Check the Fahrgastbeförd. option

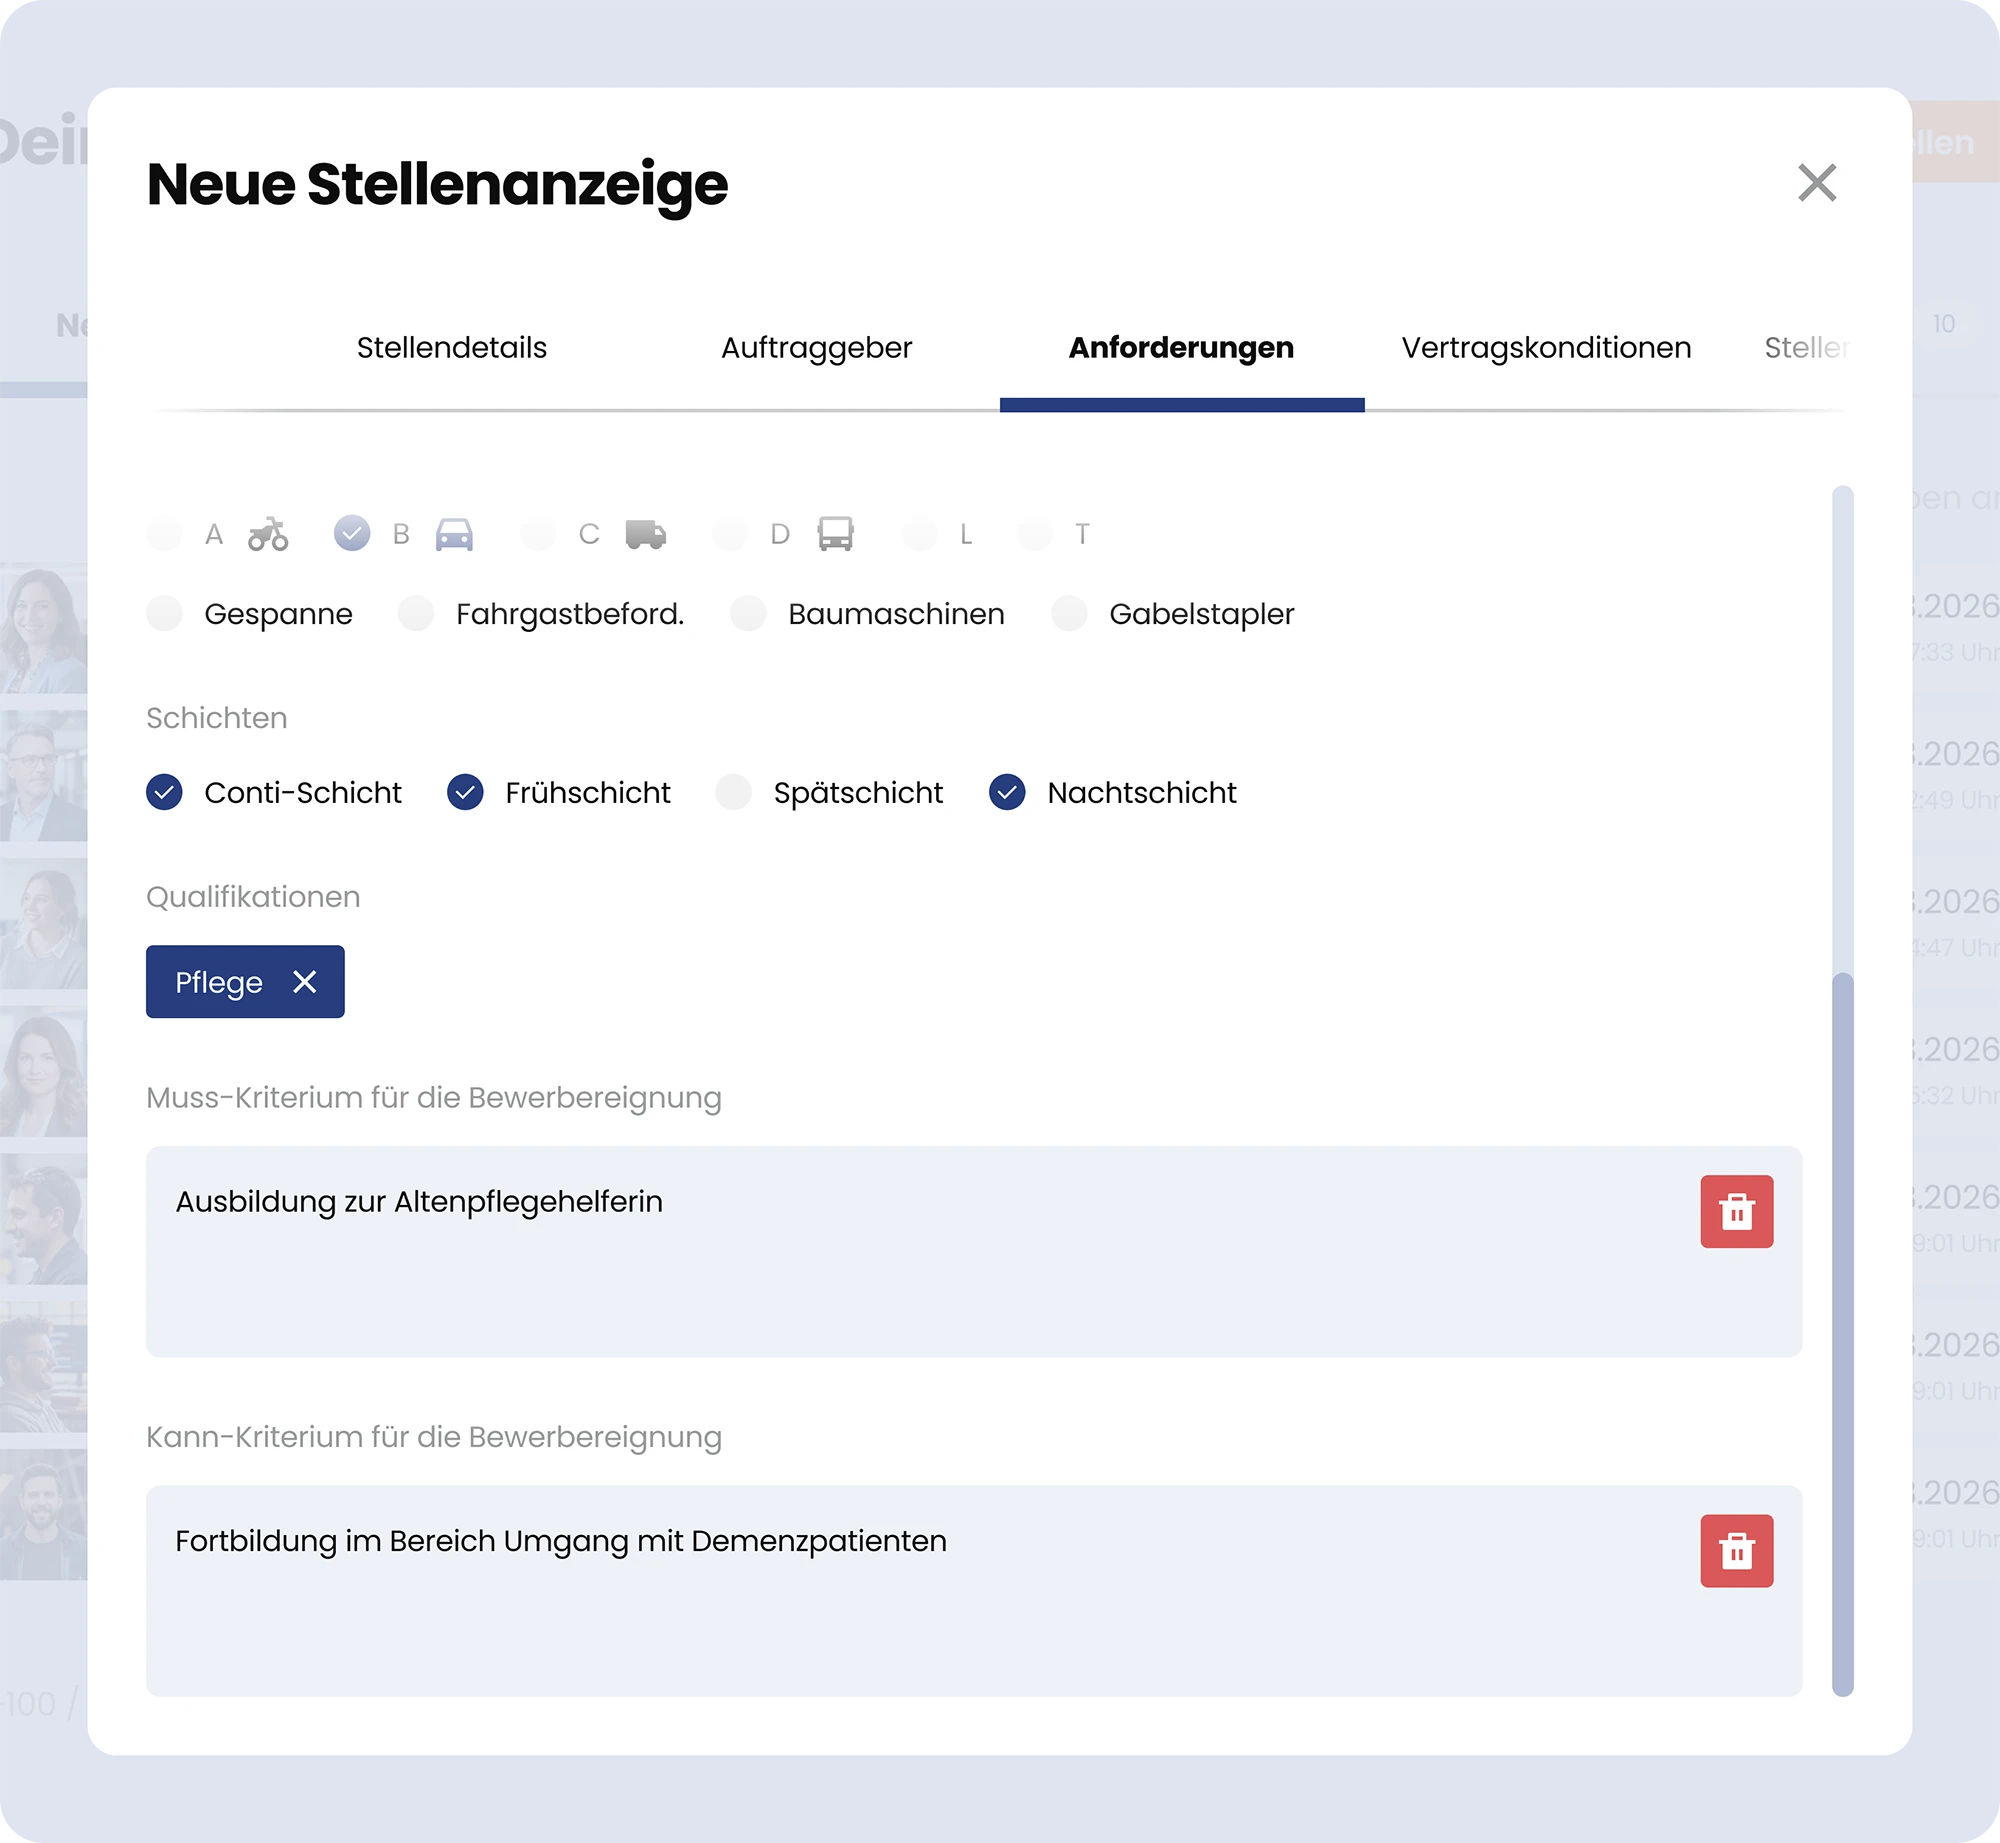pyautogui.click(x=416, y=613)
